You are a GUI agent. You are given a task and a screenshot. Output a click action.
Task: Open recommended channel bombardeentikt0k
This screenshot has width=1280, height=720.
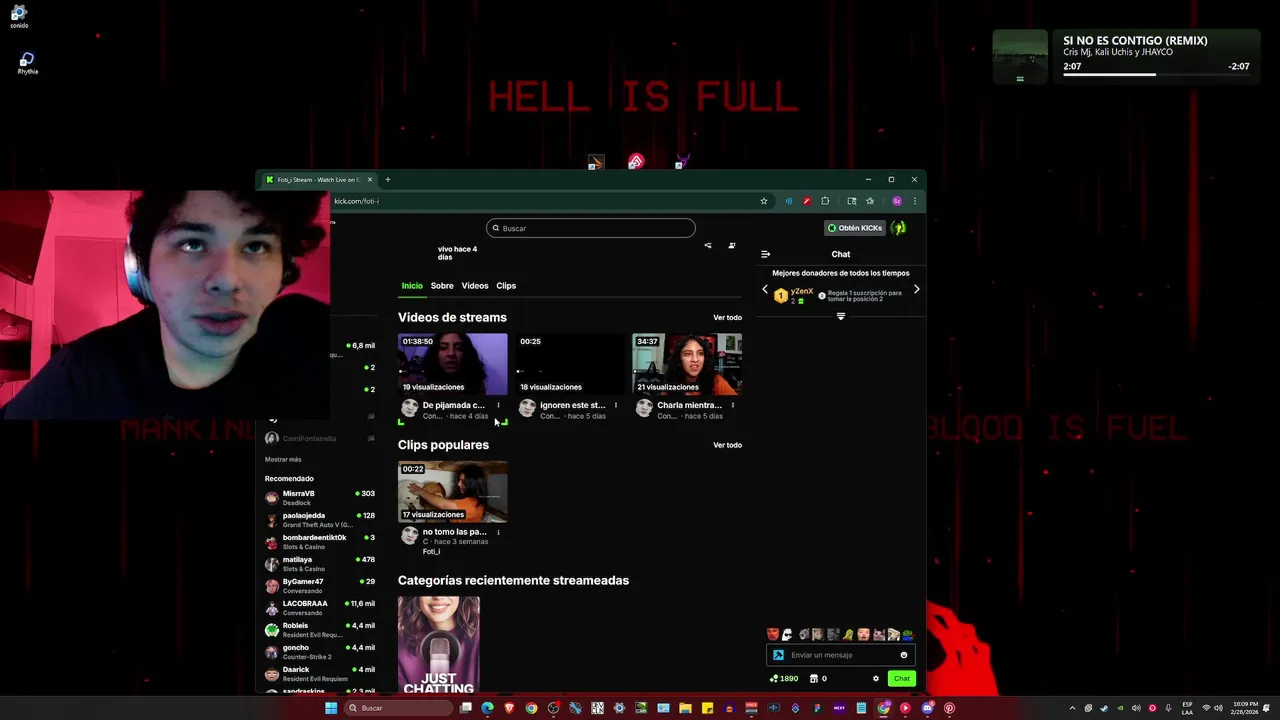click(x=320, y=542)
